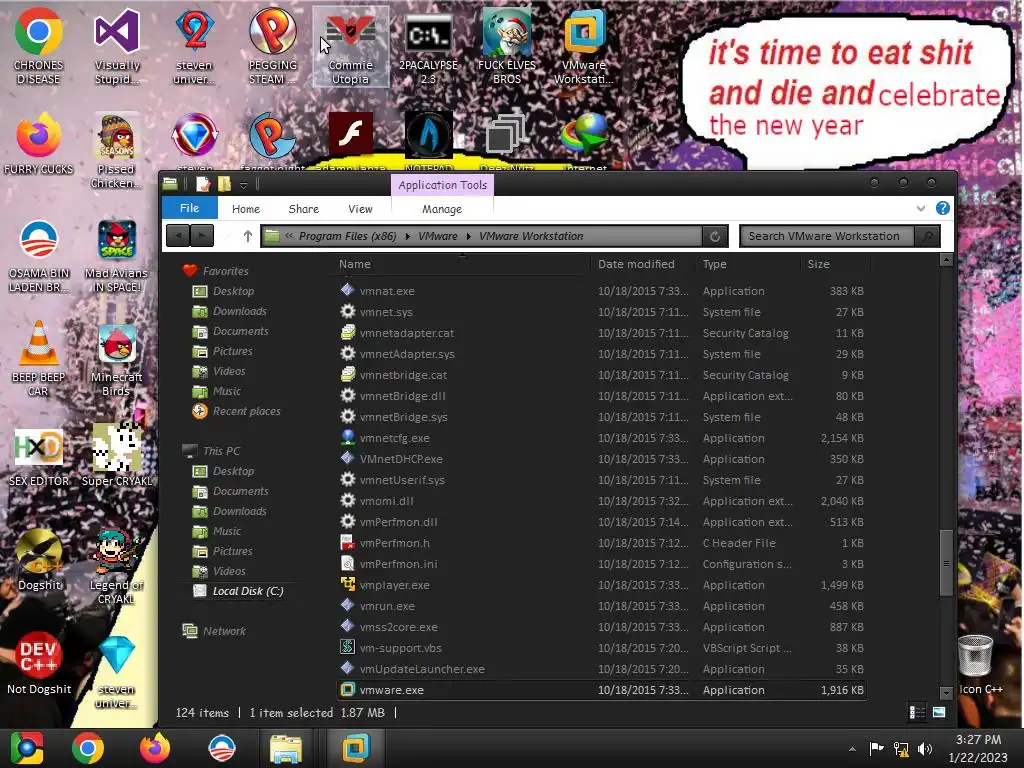Switch to the View ribbon tab
This screenshot has width=1024, height=768.
pyautogui.click(x=360, y=209)
